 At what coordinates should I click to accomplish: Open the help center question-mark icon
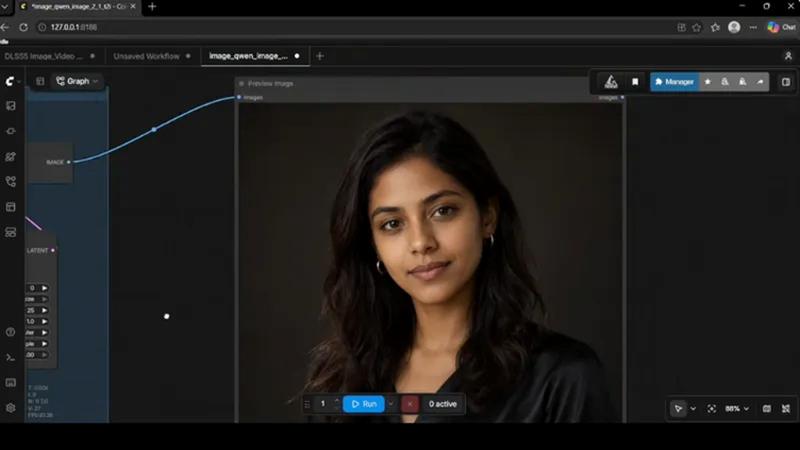coord(10,332)
